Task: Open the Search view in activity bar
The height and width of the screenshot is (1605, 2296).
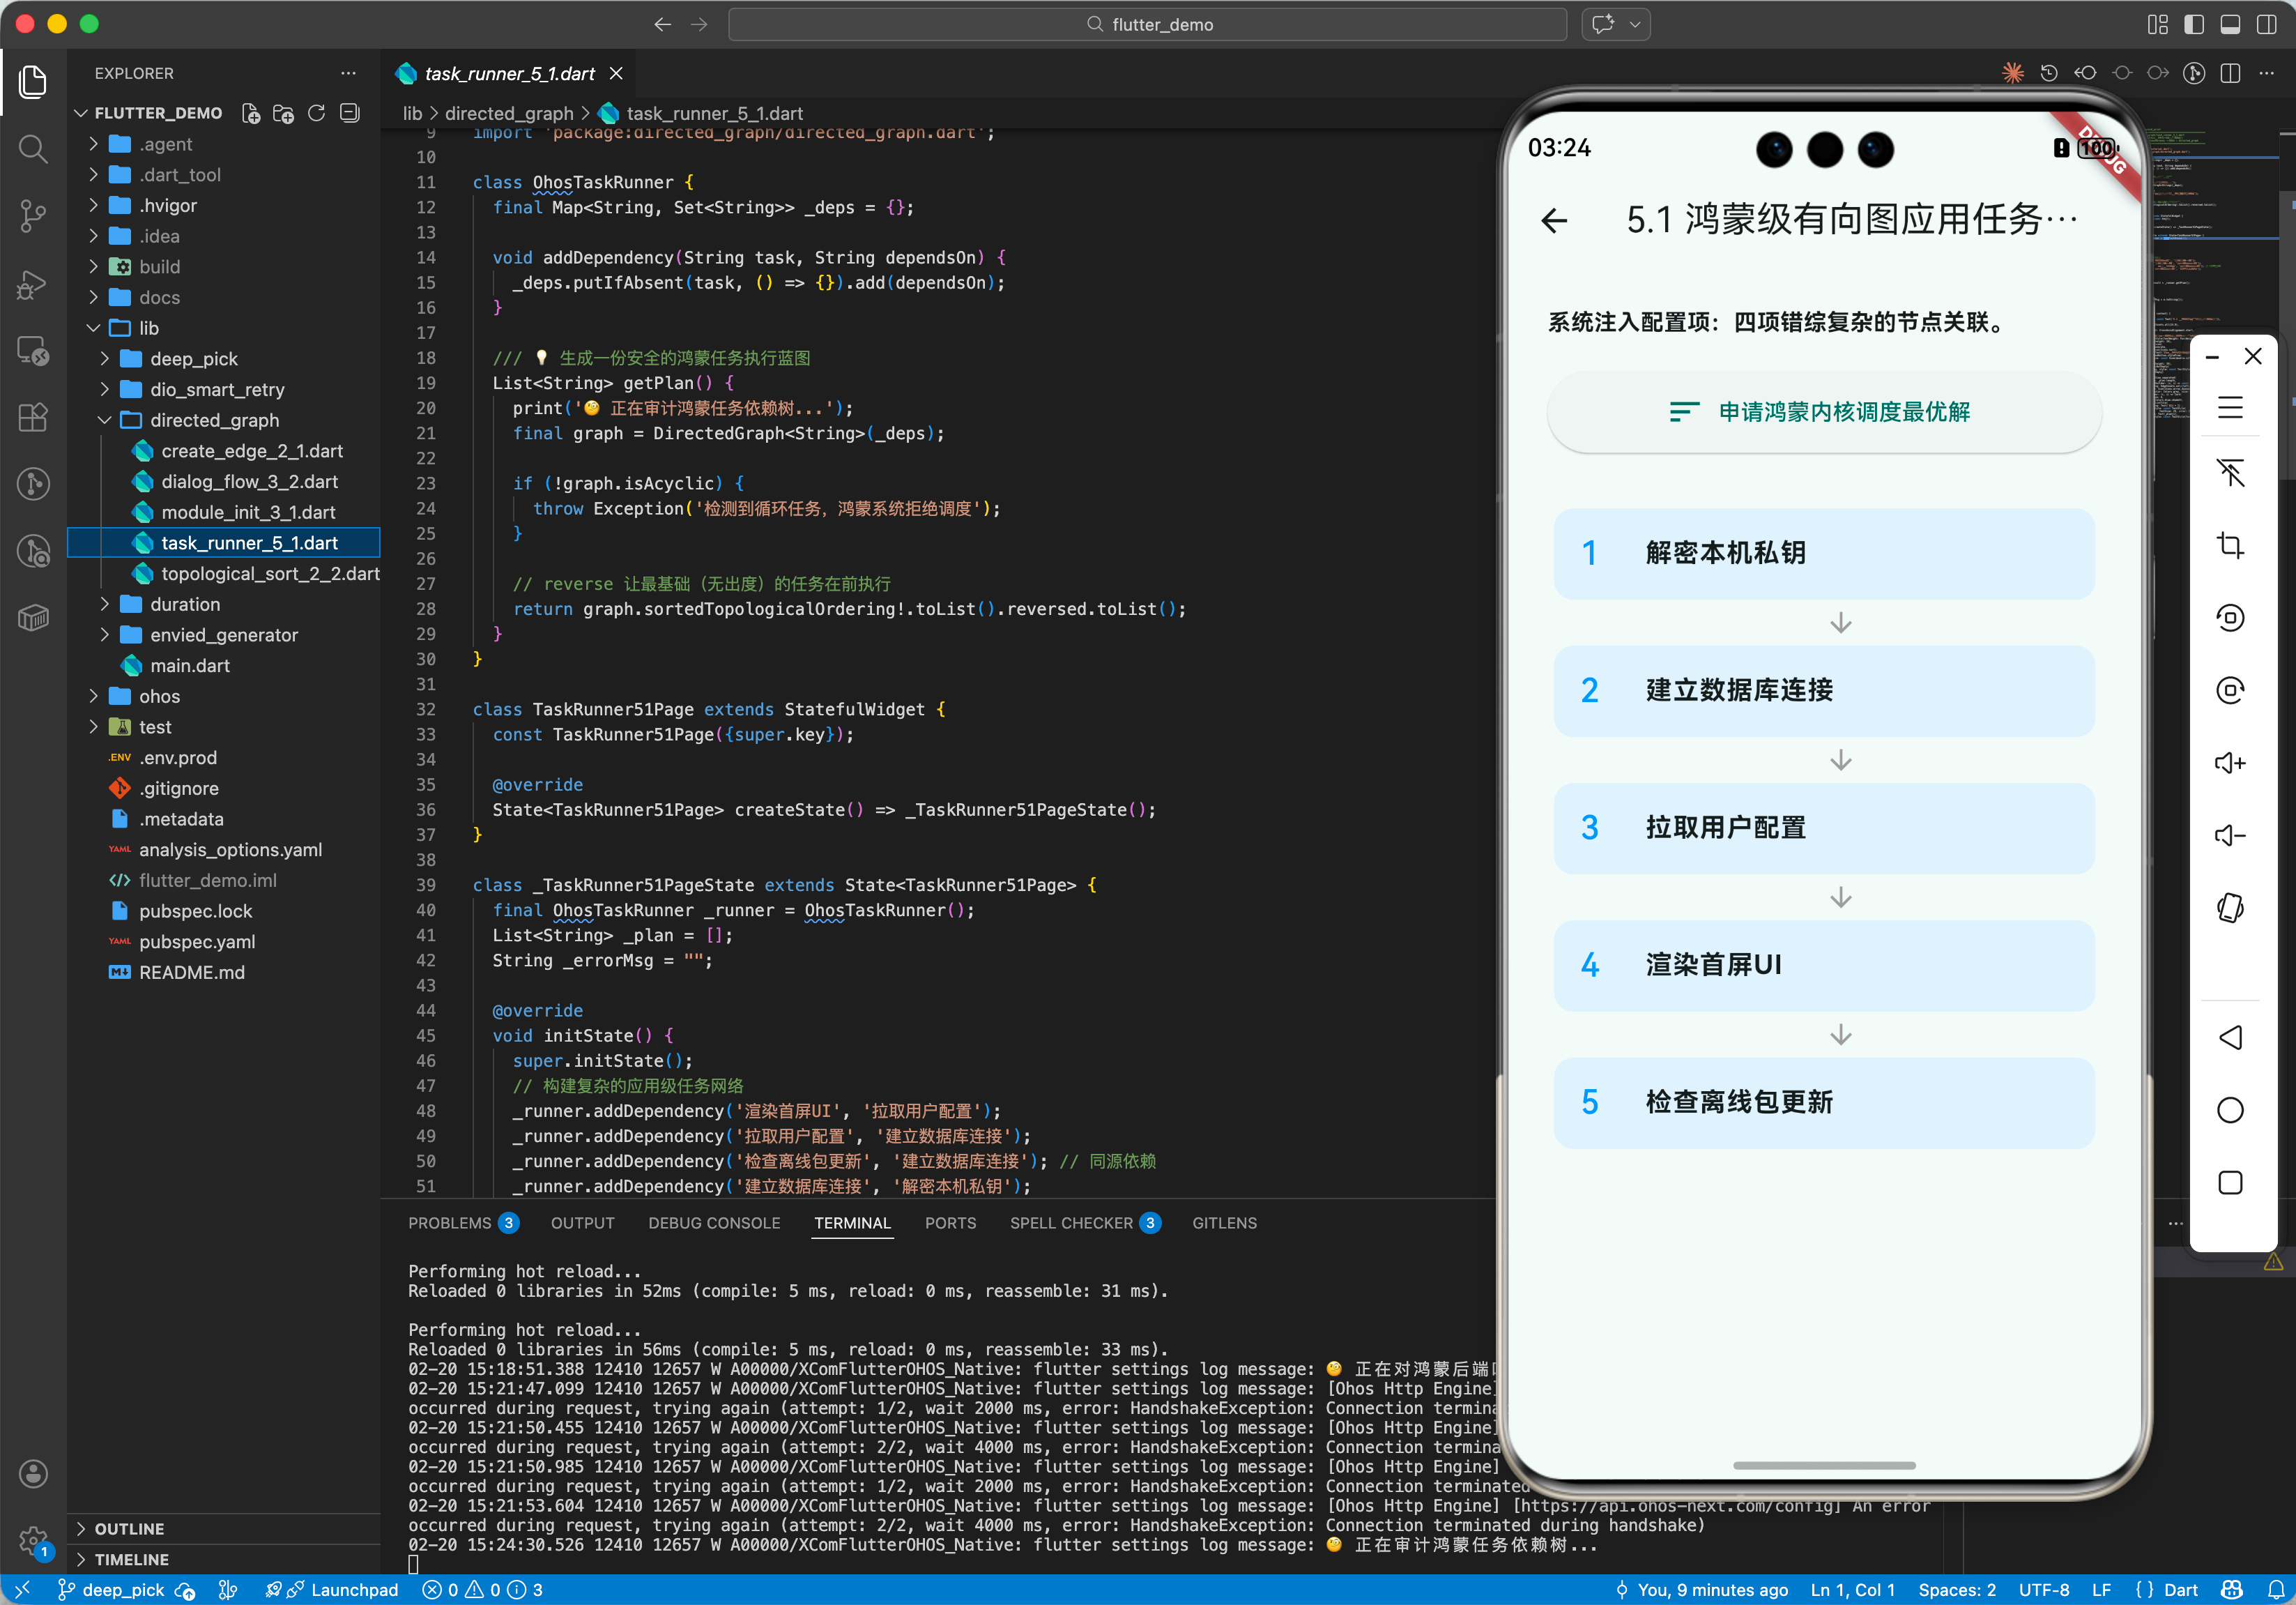Action: (33, 149)
